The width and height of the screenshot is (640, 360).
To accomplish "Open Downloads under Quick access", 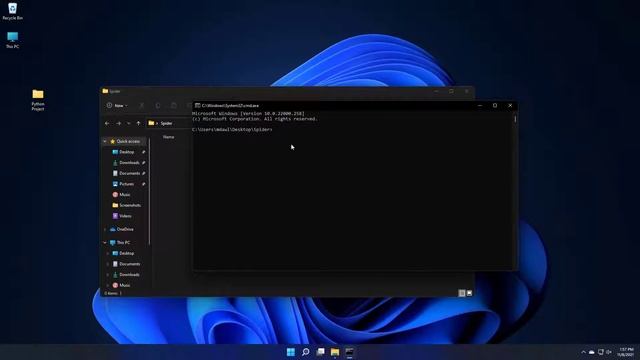I will 129,162.
